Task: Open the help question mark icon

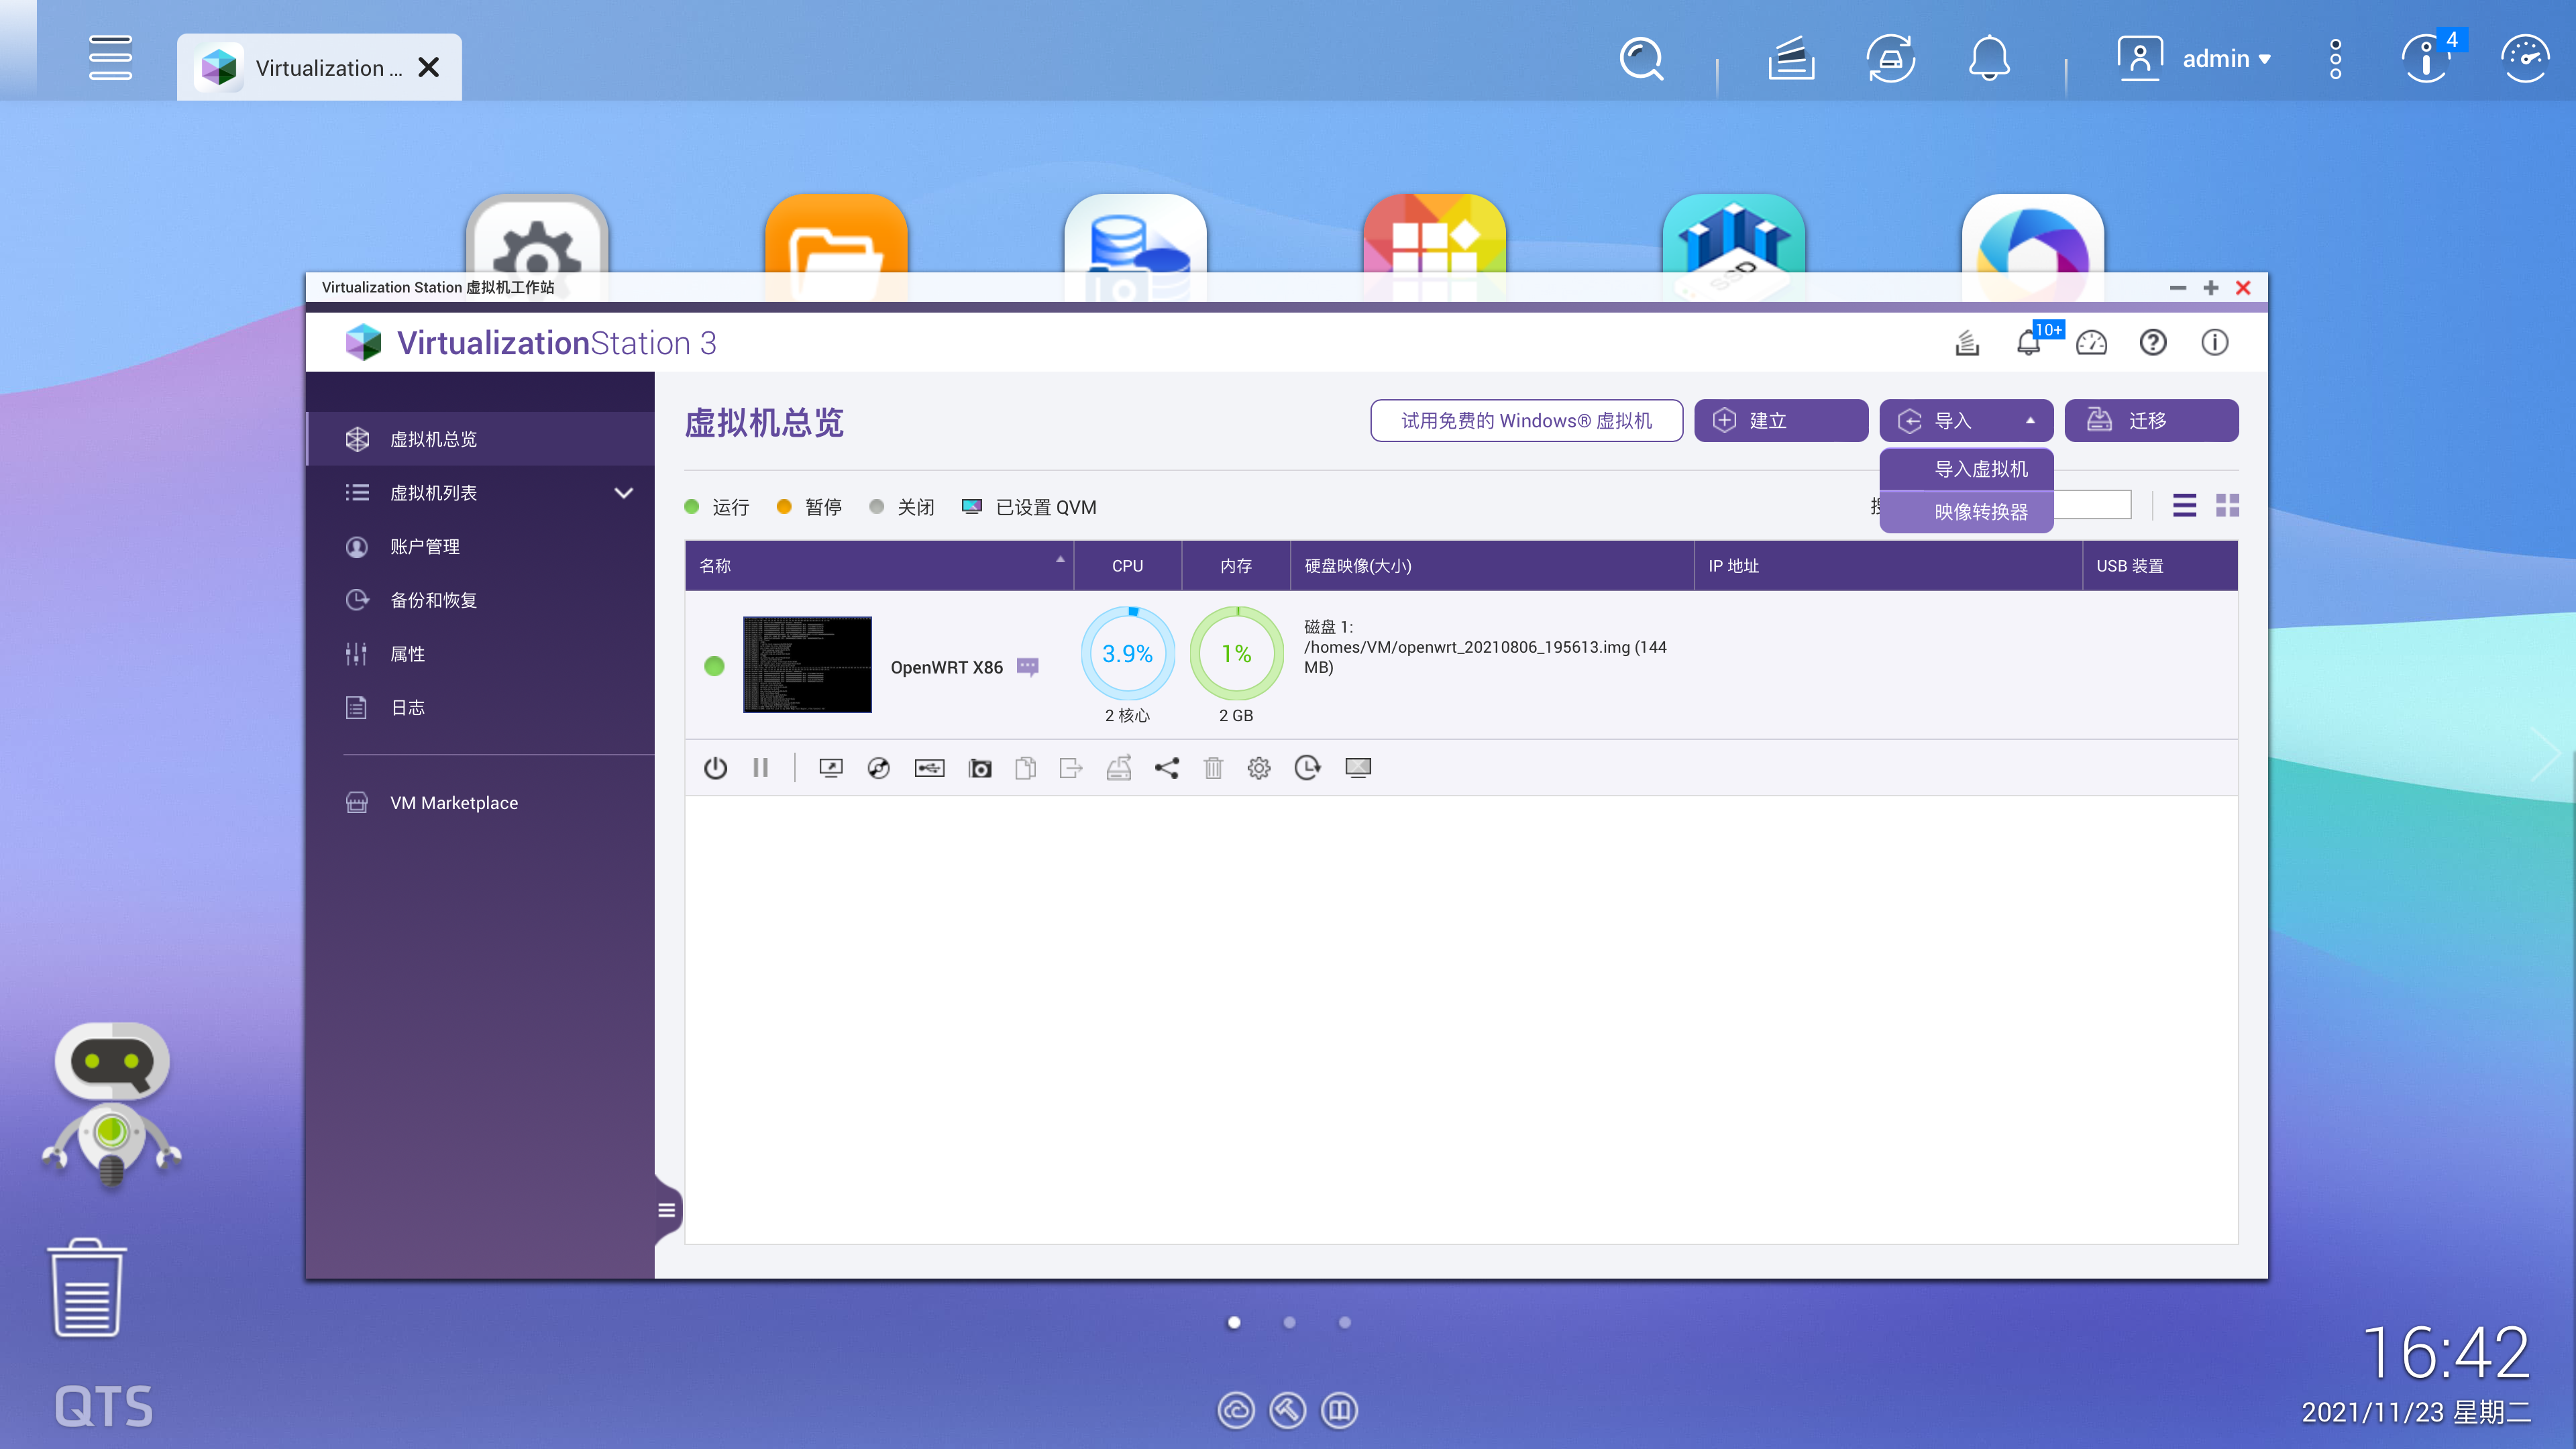Action: coord(2153,343)
